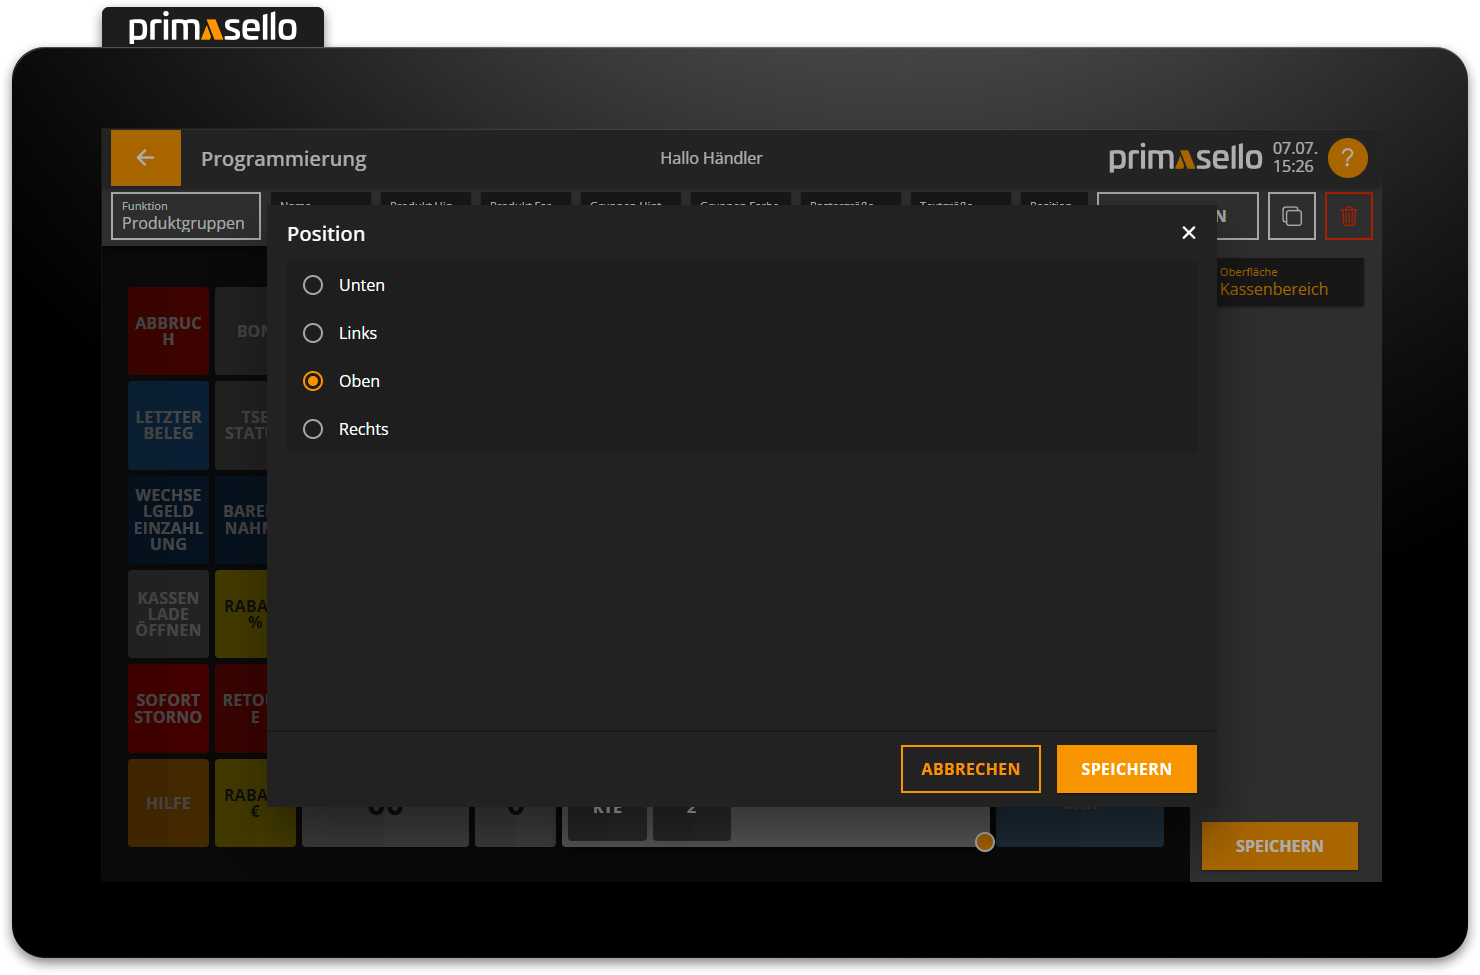This screenshot has height=975, width=1480.
Task: Click the Position column header
Action: tap(1053, 203)
